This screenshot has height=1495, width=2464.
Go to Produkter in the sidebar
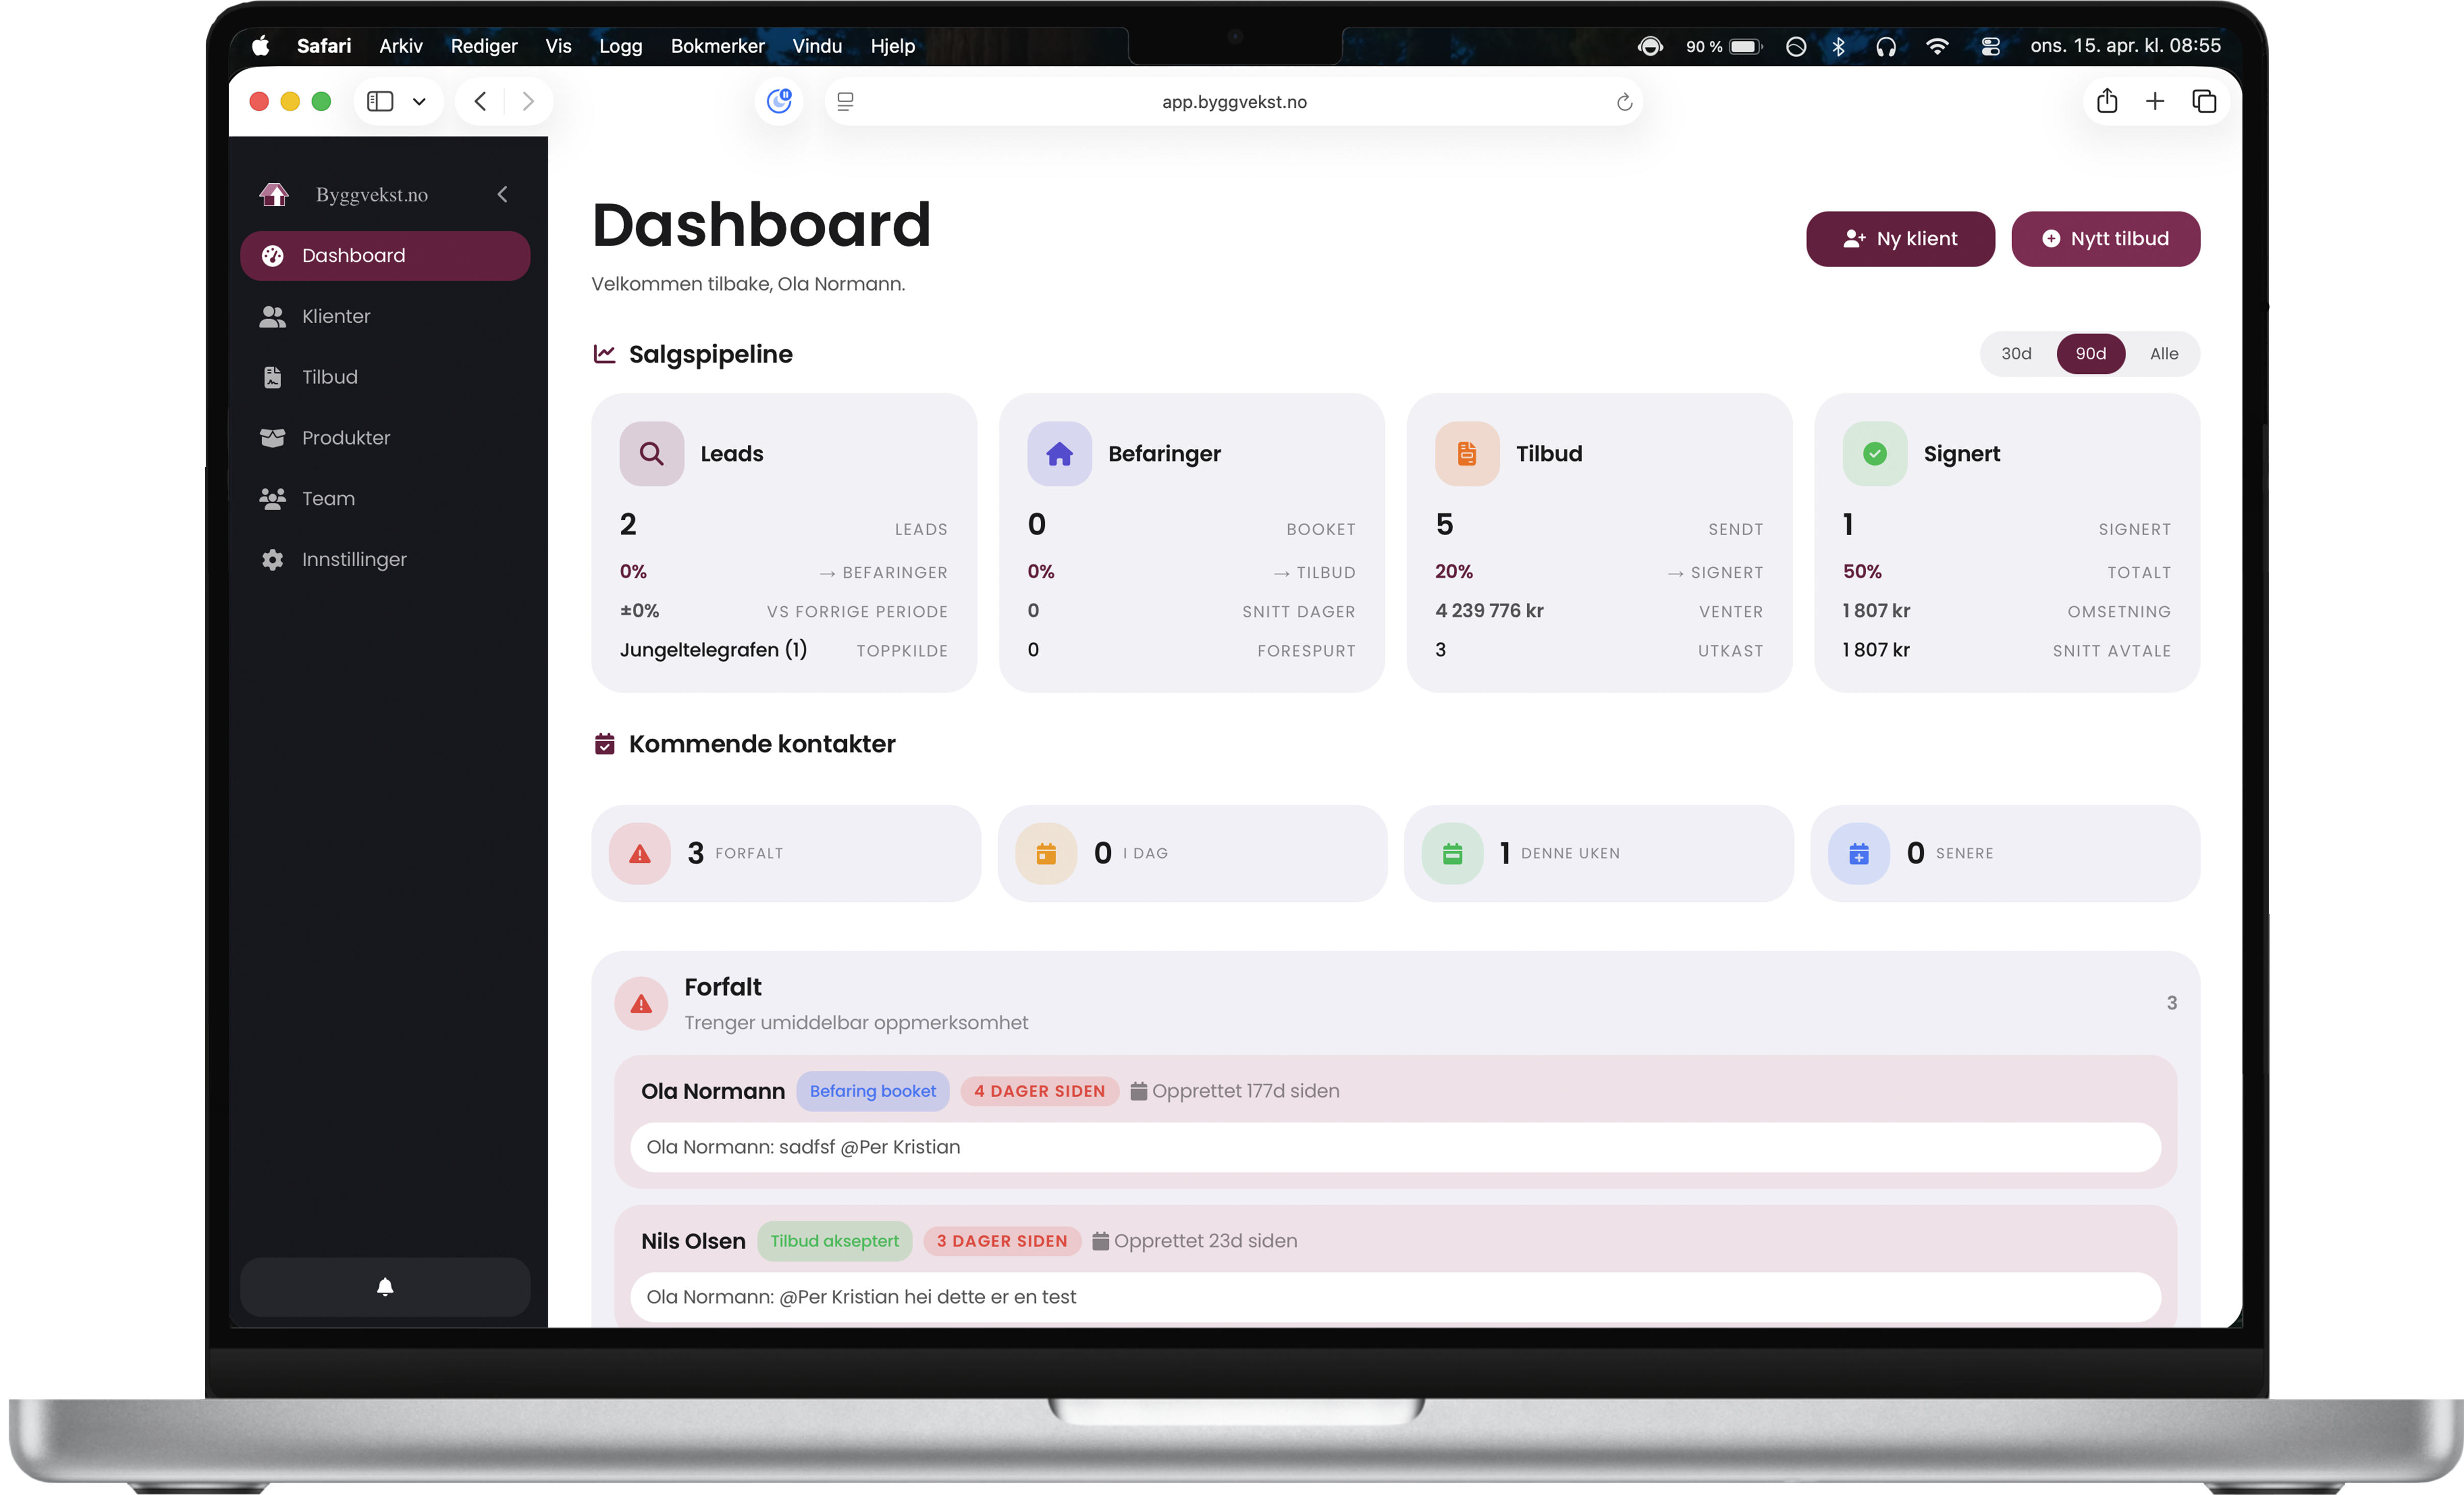pyautogui.click(x=346, y=437)
